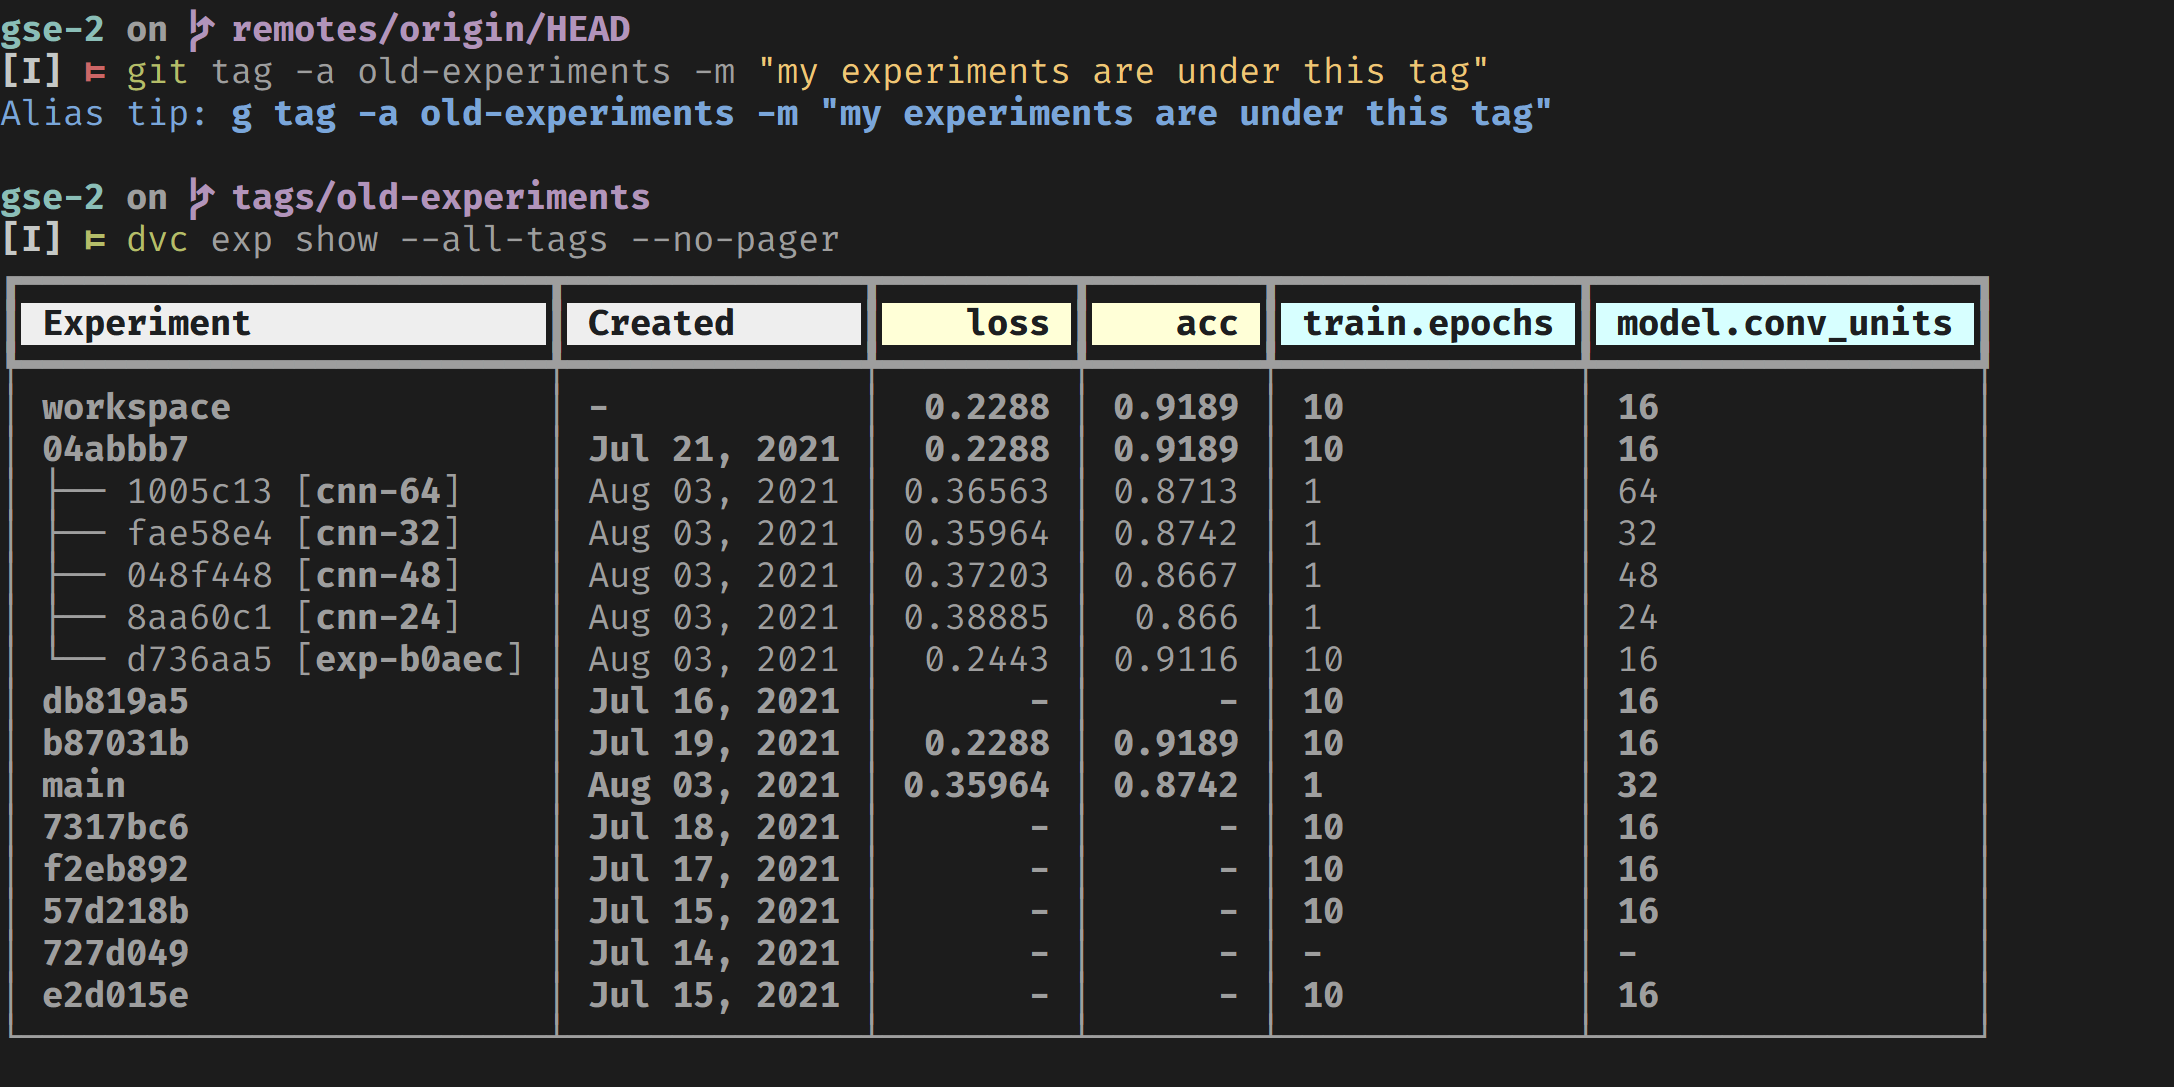Click the acc value 0.9116
The height and width of the screenshot is (1087, 2174).
click(1175, 659)
